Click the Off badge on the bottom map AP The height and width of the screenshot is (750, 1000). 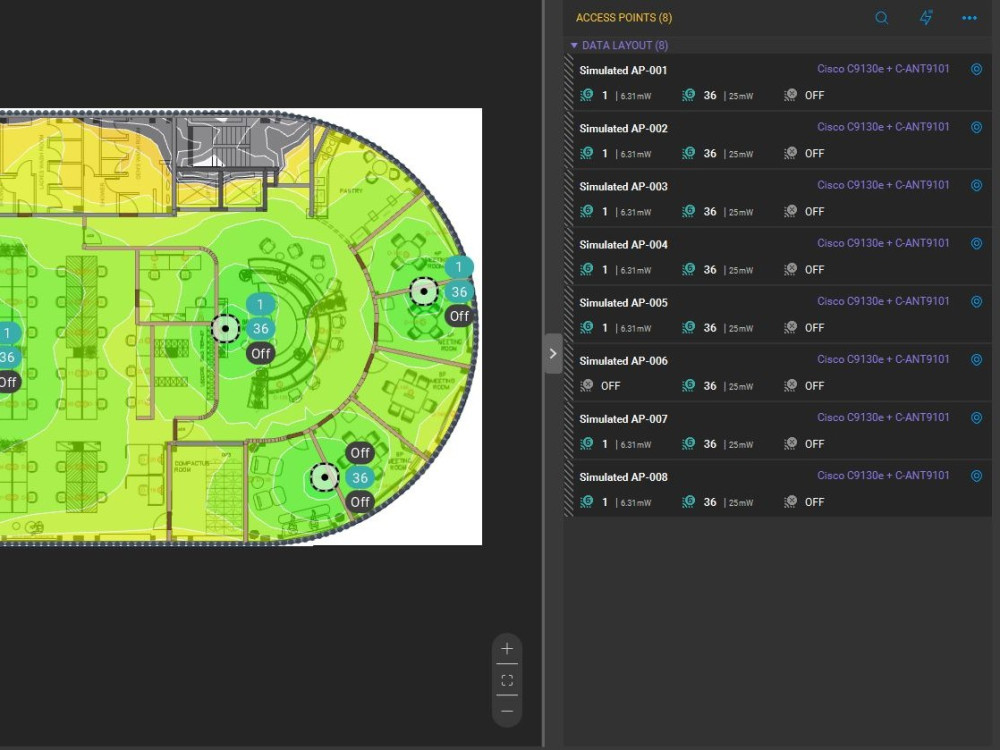[x=360, y=502]
